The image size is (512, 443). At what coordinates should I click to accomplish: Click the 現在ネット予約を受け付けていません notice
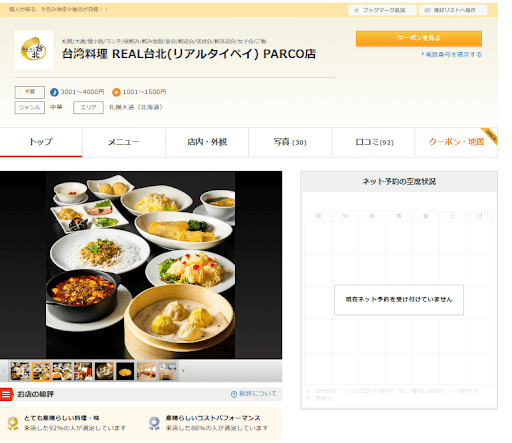point(399,300)
